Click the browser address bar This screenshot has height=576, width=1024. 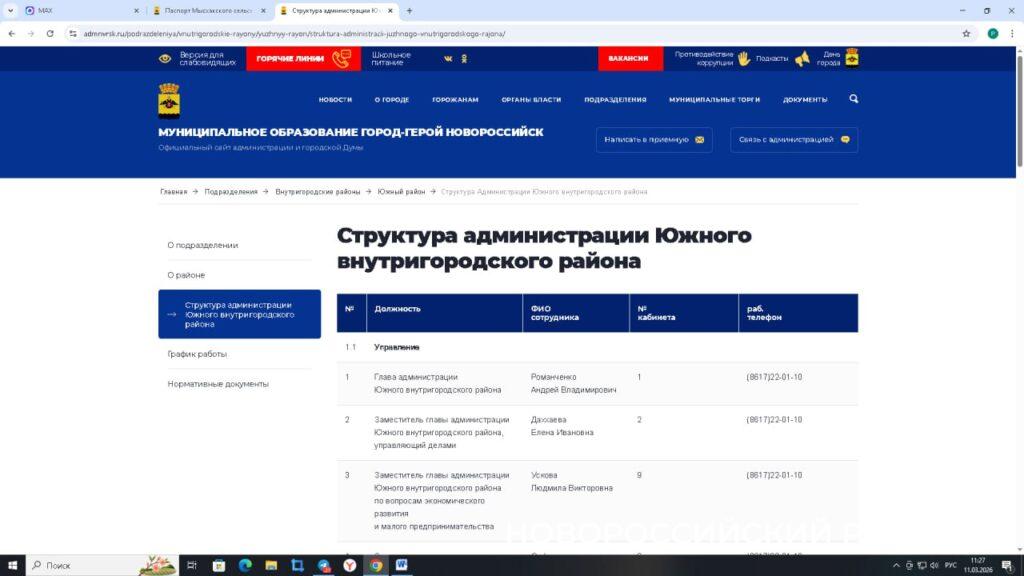500,33
